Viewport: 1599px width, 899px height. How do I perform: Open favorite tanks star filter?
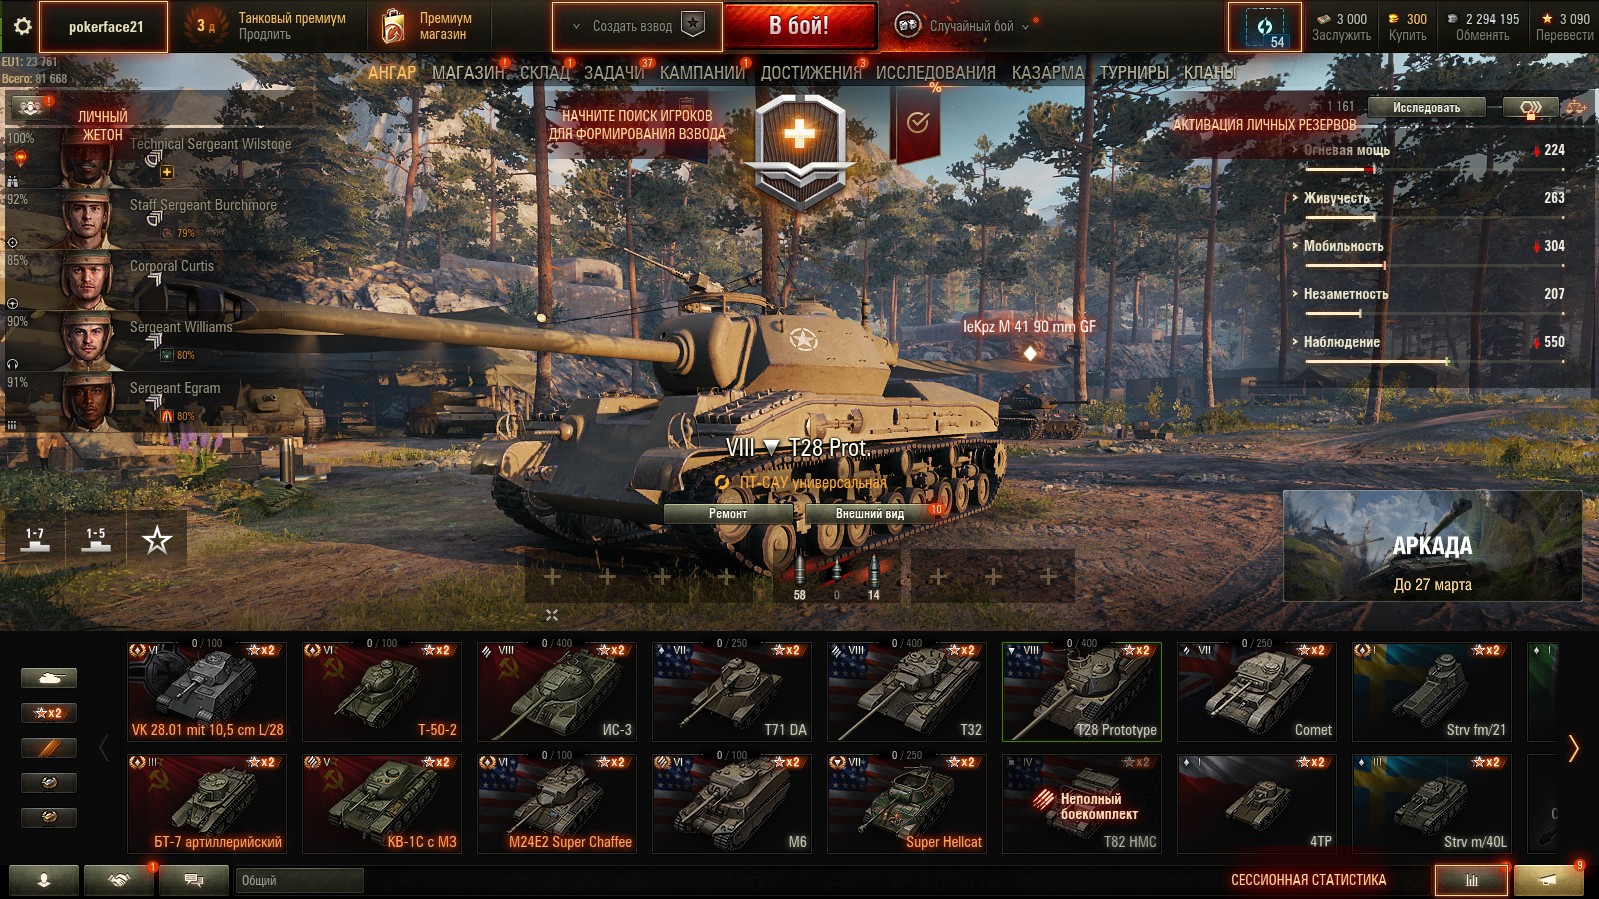tap(157, 541)
